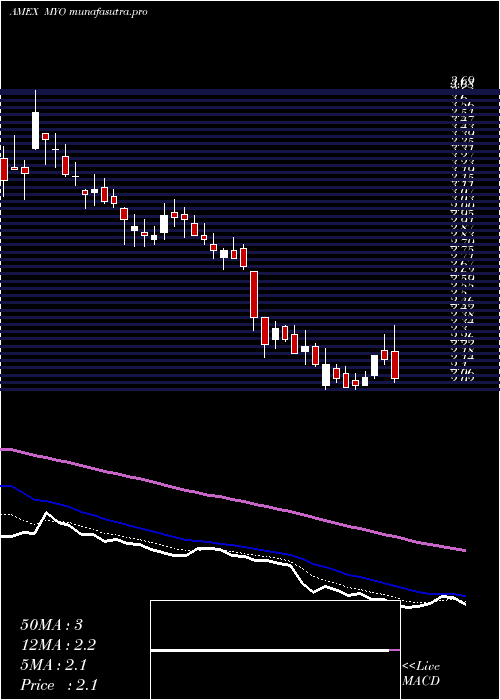
Task: Click the <<Live MACD label
Action: point(421,674)
